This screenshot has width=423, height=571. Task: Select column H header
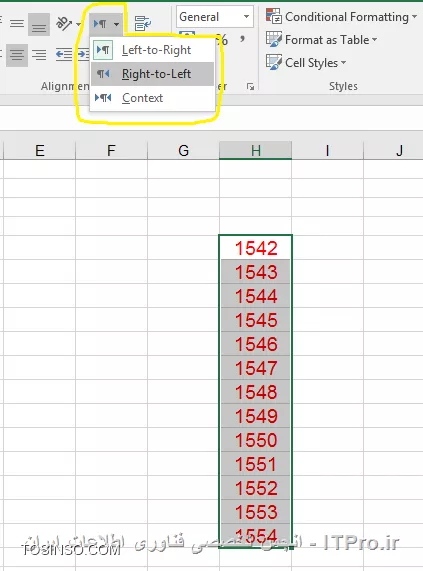click(x=256, y=150)
